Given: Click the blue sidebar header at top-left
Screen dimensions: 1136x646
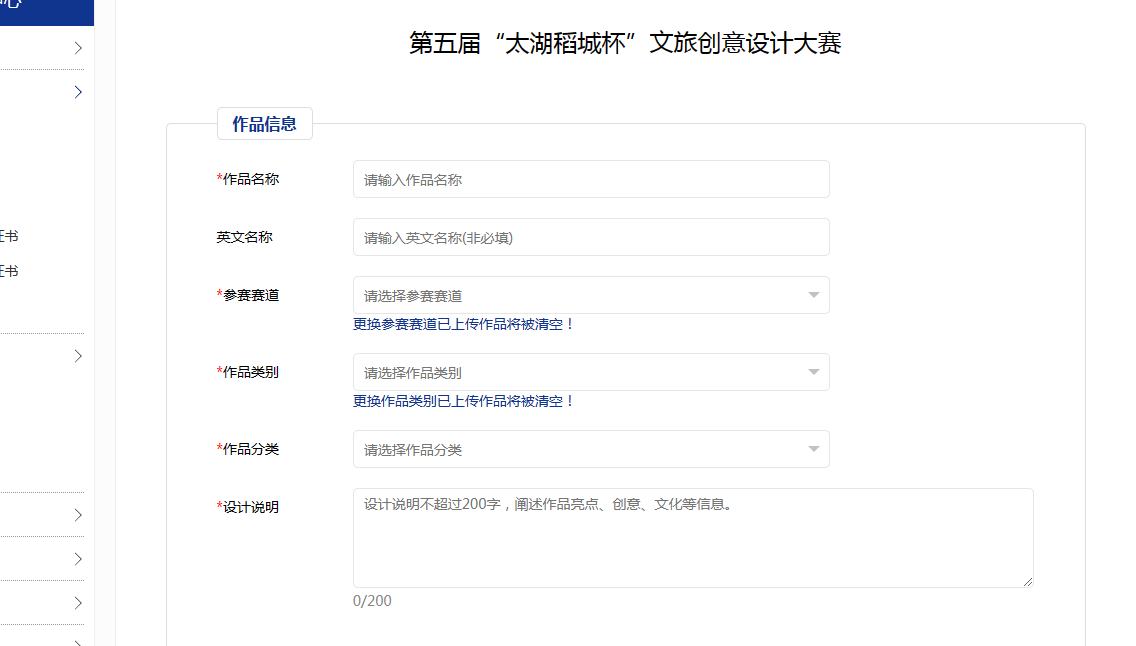Looking at the screenshot, I should coord(46,10).
